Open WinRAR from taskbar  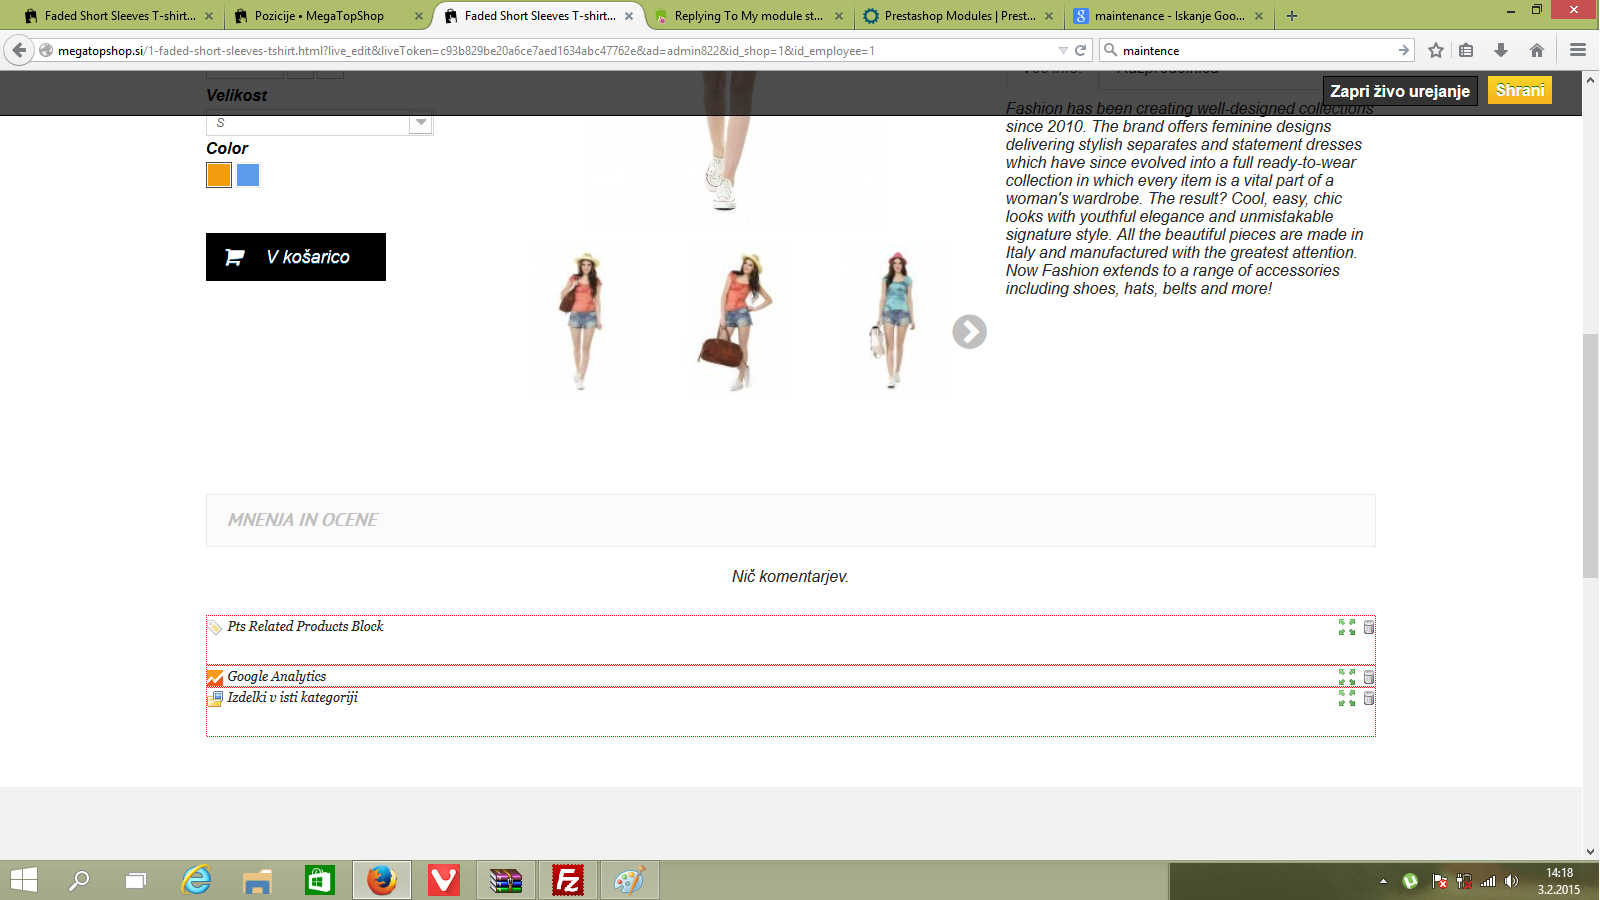[506, 880]
